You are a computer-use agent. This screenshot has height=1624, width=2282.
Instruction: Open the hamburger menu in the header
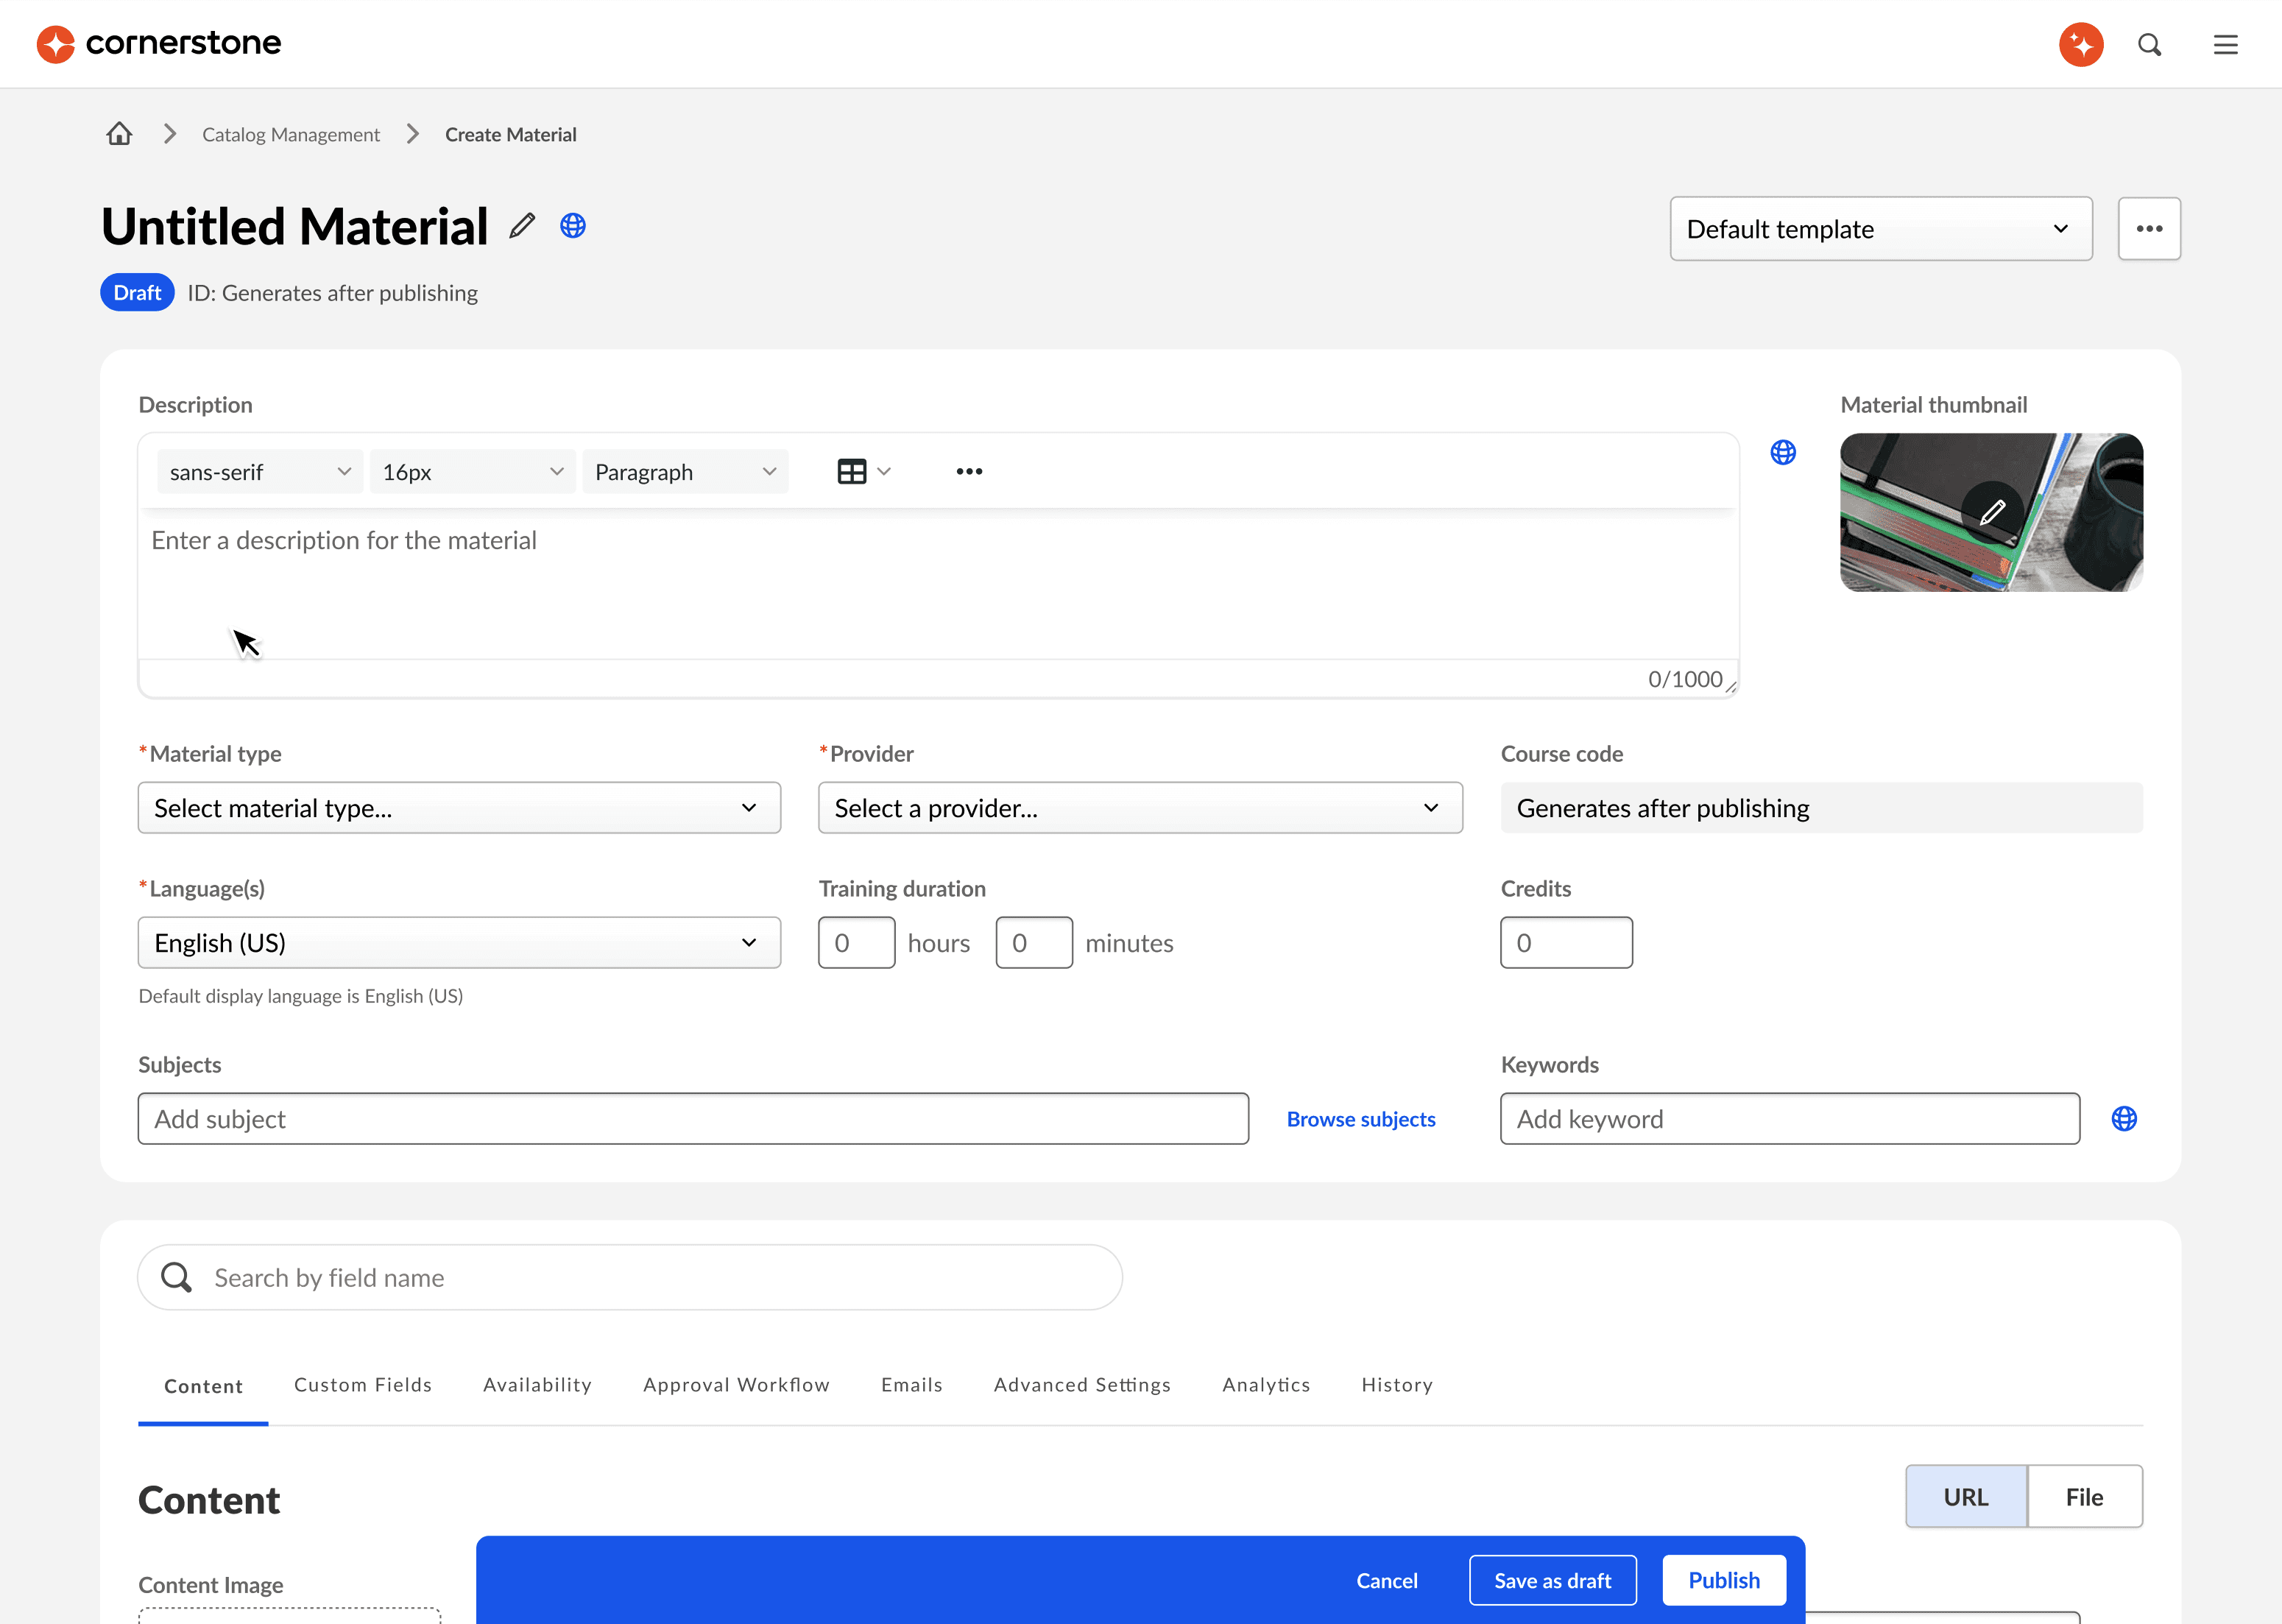(2225, 44)
